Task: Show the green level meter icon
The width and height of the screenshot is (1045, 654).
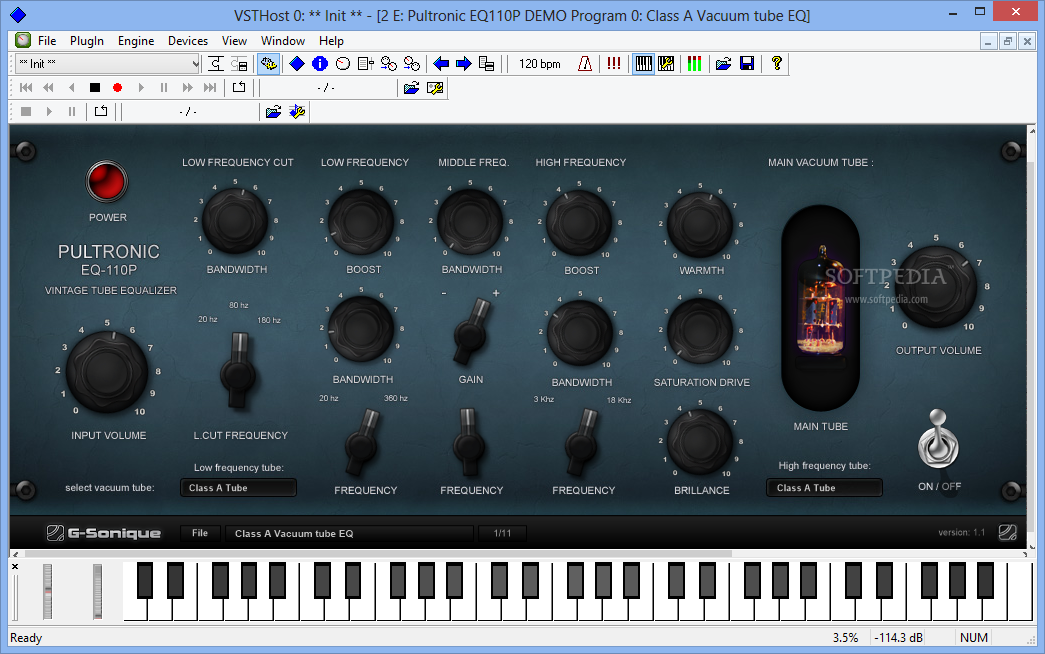Action: 694,64
